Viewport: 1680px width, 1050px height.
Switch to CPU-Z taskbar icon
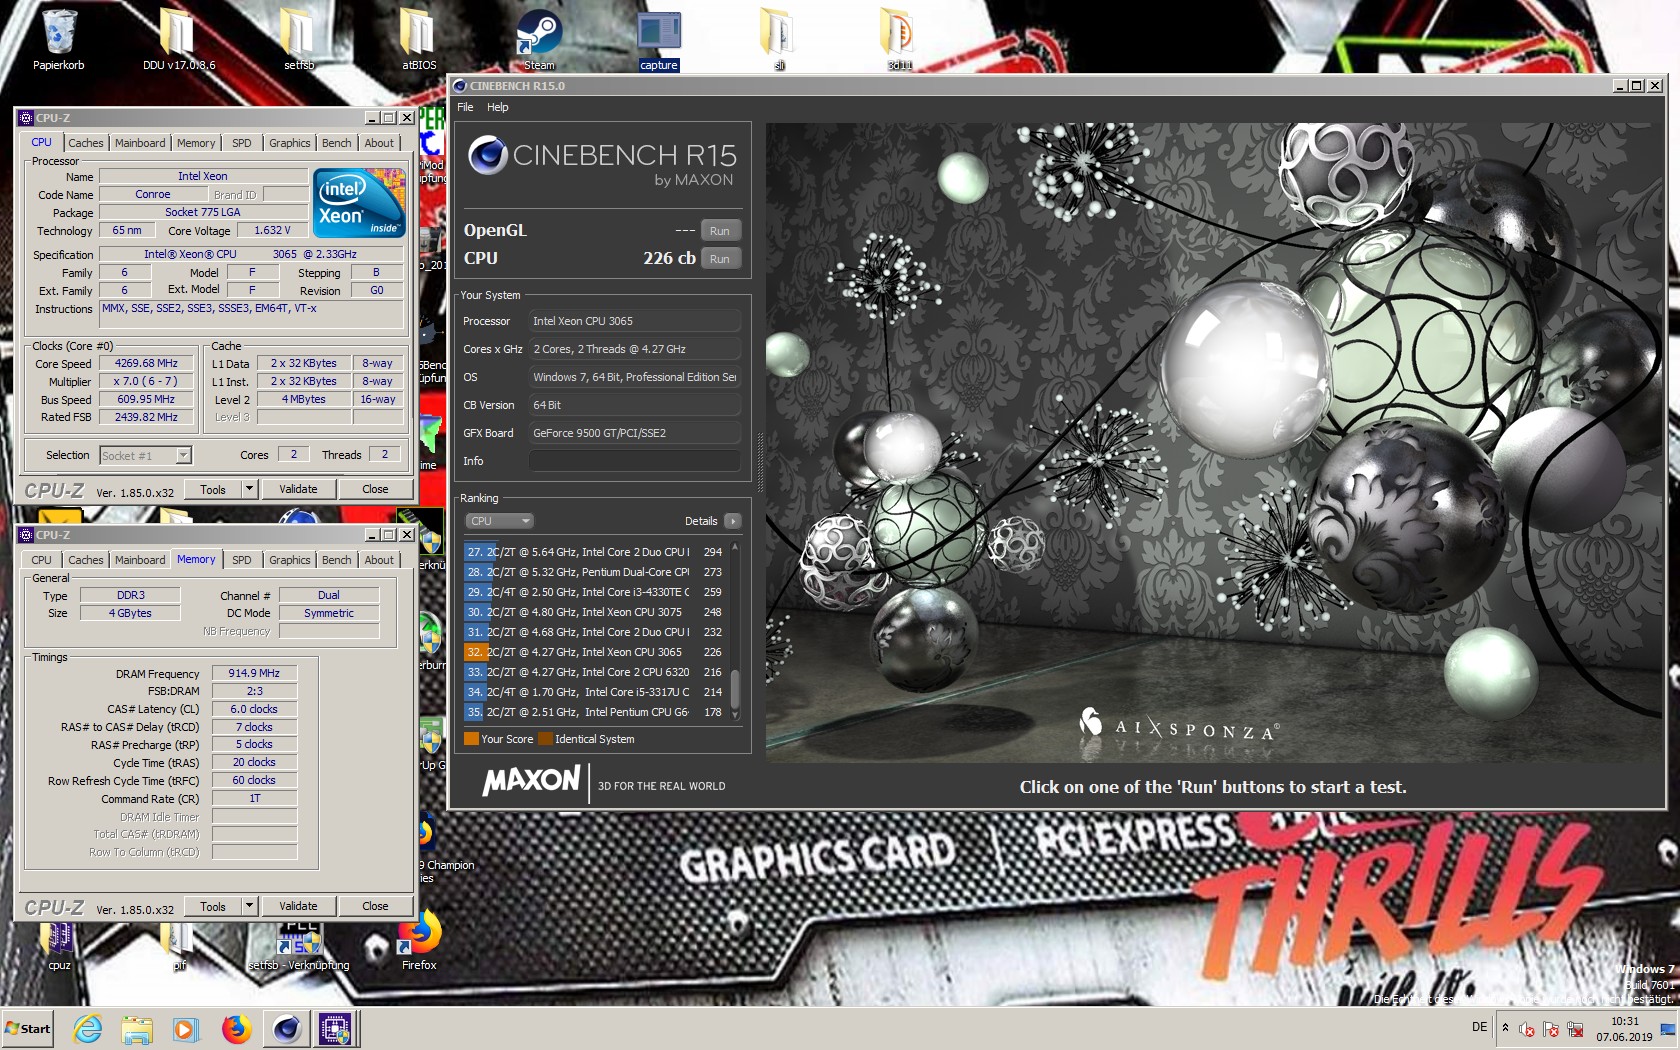[x=335, y=1028]
